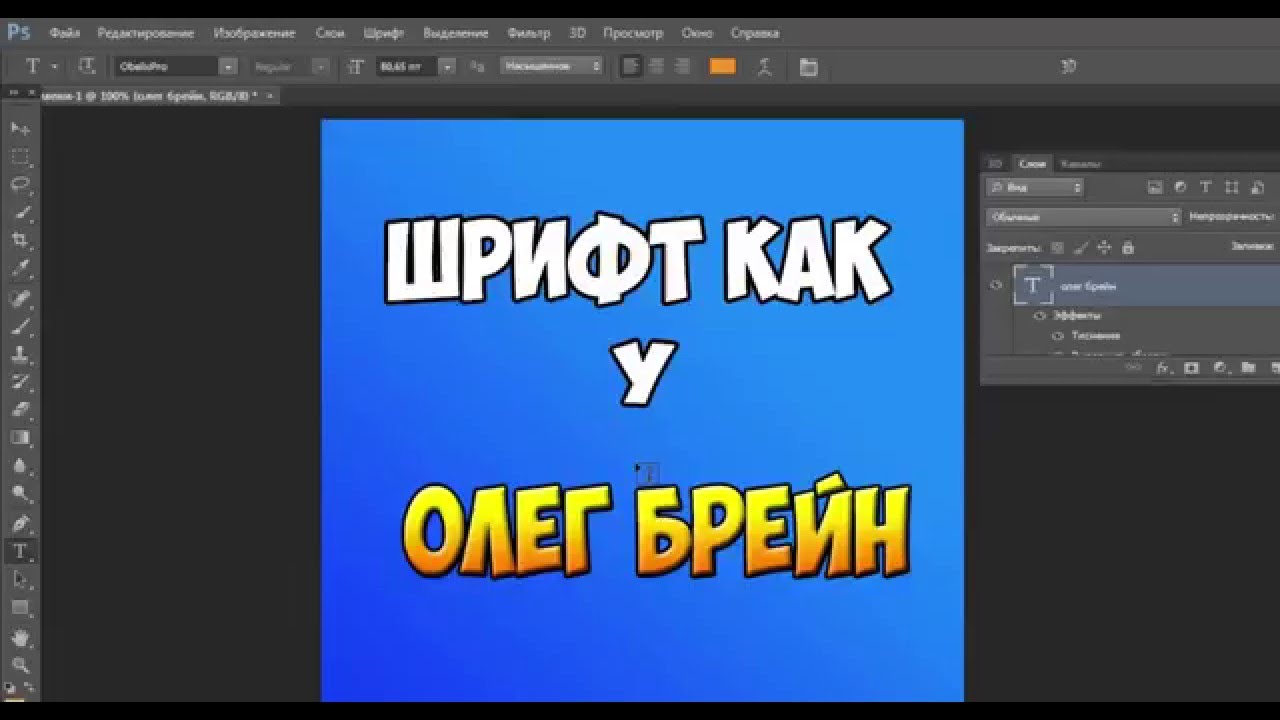Lock layer position
Image resolution: width=1280 pixels, height=720 pixels.
pos(1104,247)
